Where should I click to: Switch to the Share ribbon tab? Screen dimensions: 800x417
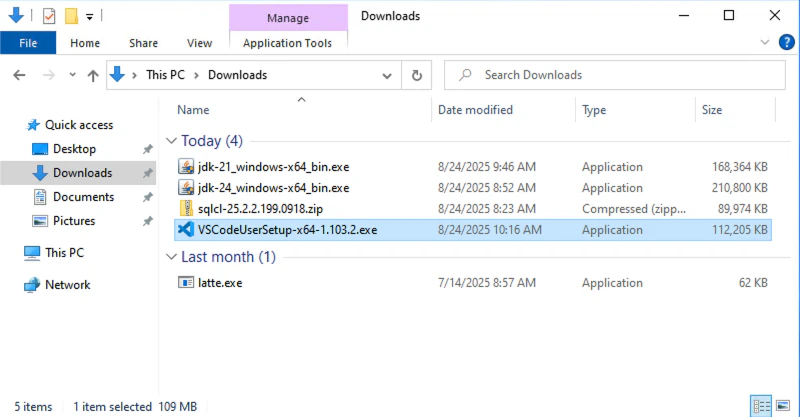143,43
